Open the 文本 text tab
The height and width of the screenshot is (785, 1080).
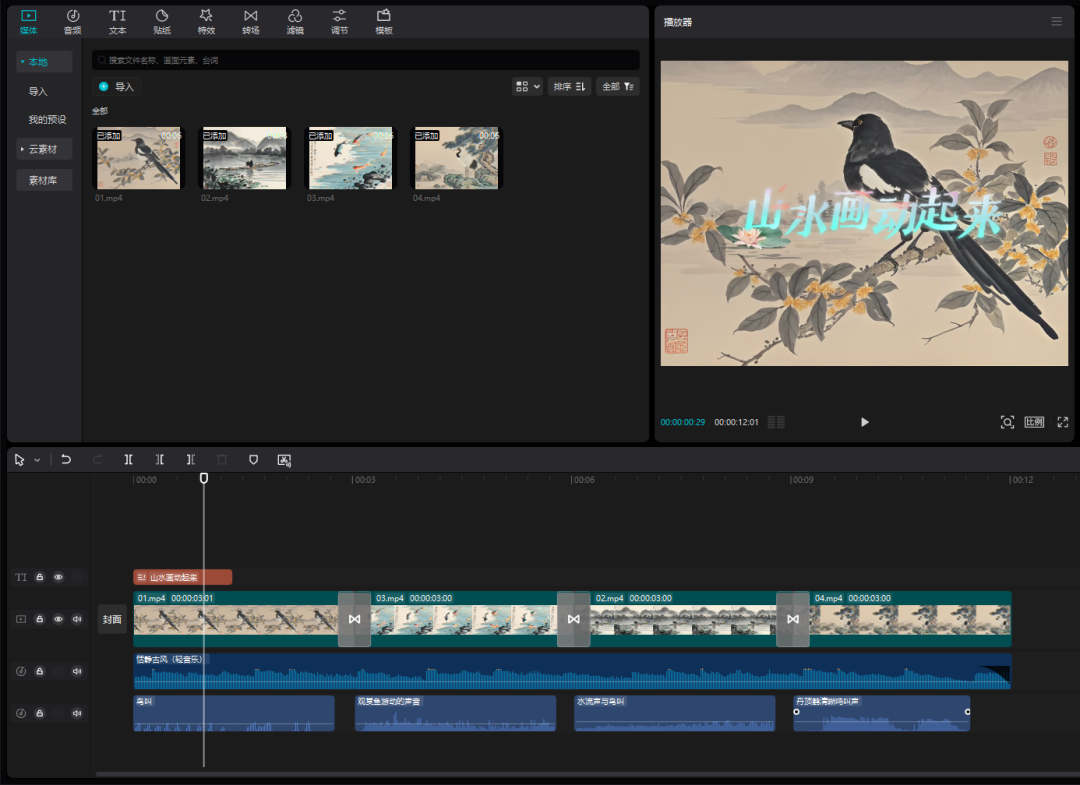[x=117, y=21]
